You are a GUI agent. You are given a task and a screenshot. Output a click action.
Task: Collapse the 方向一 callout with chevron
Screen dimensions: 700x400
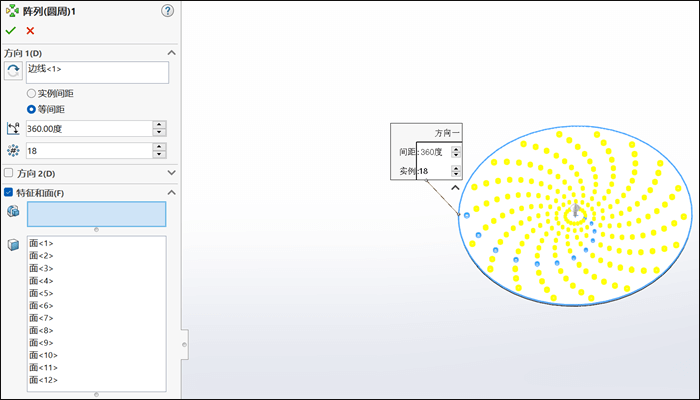455,188
